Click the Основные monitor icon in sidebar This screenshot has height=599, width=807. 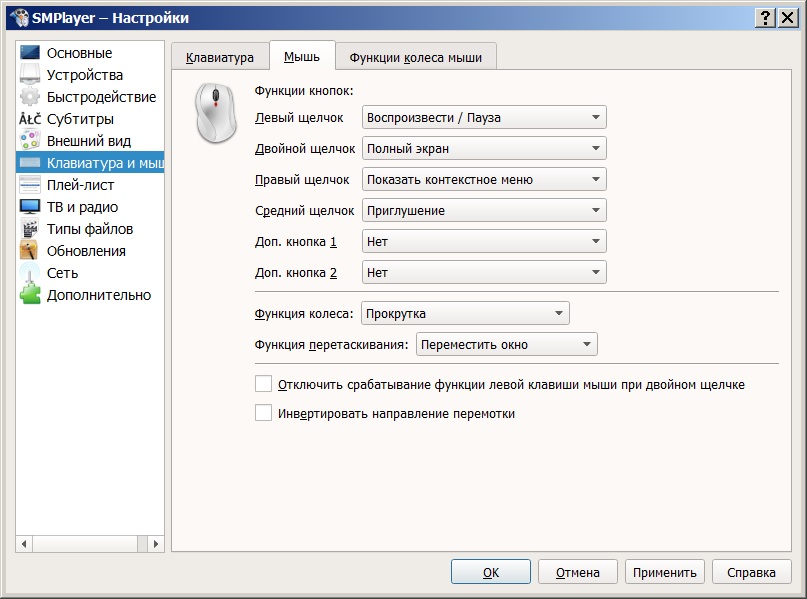point(30,53)
